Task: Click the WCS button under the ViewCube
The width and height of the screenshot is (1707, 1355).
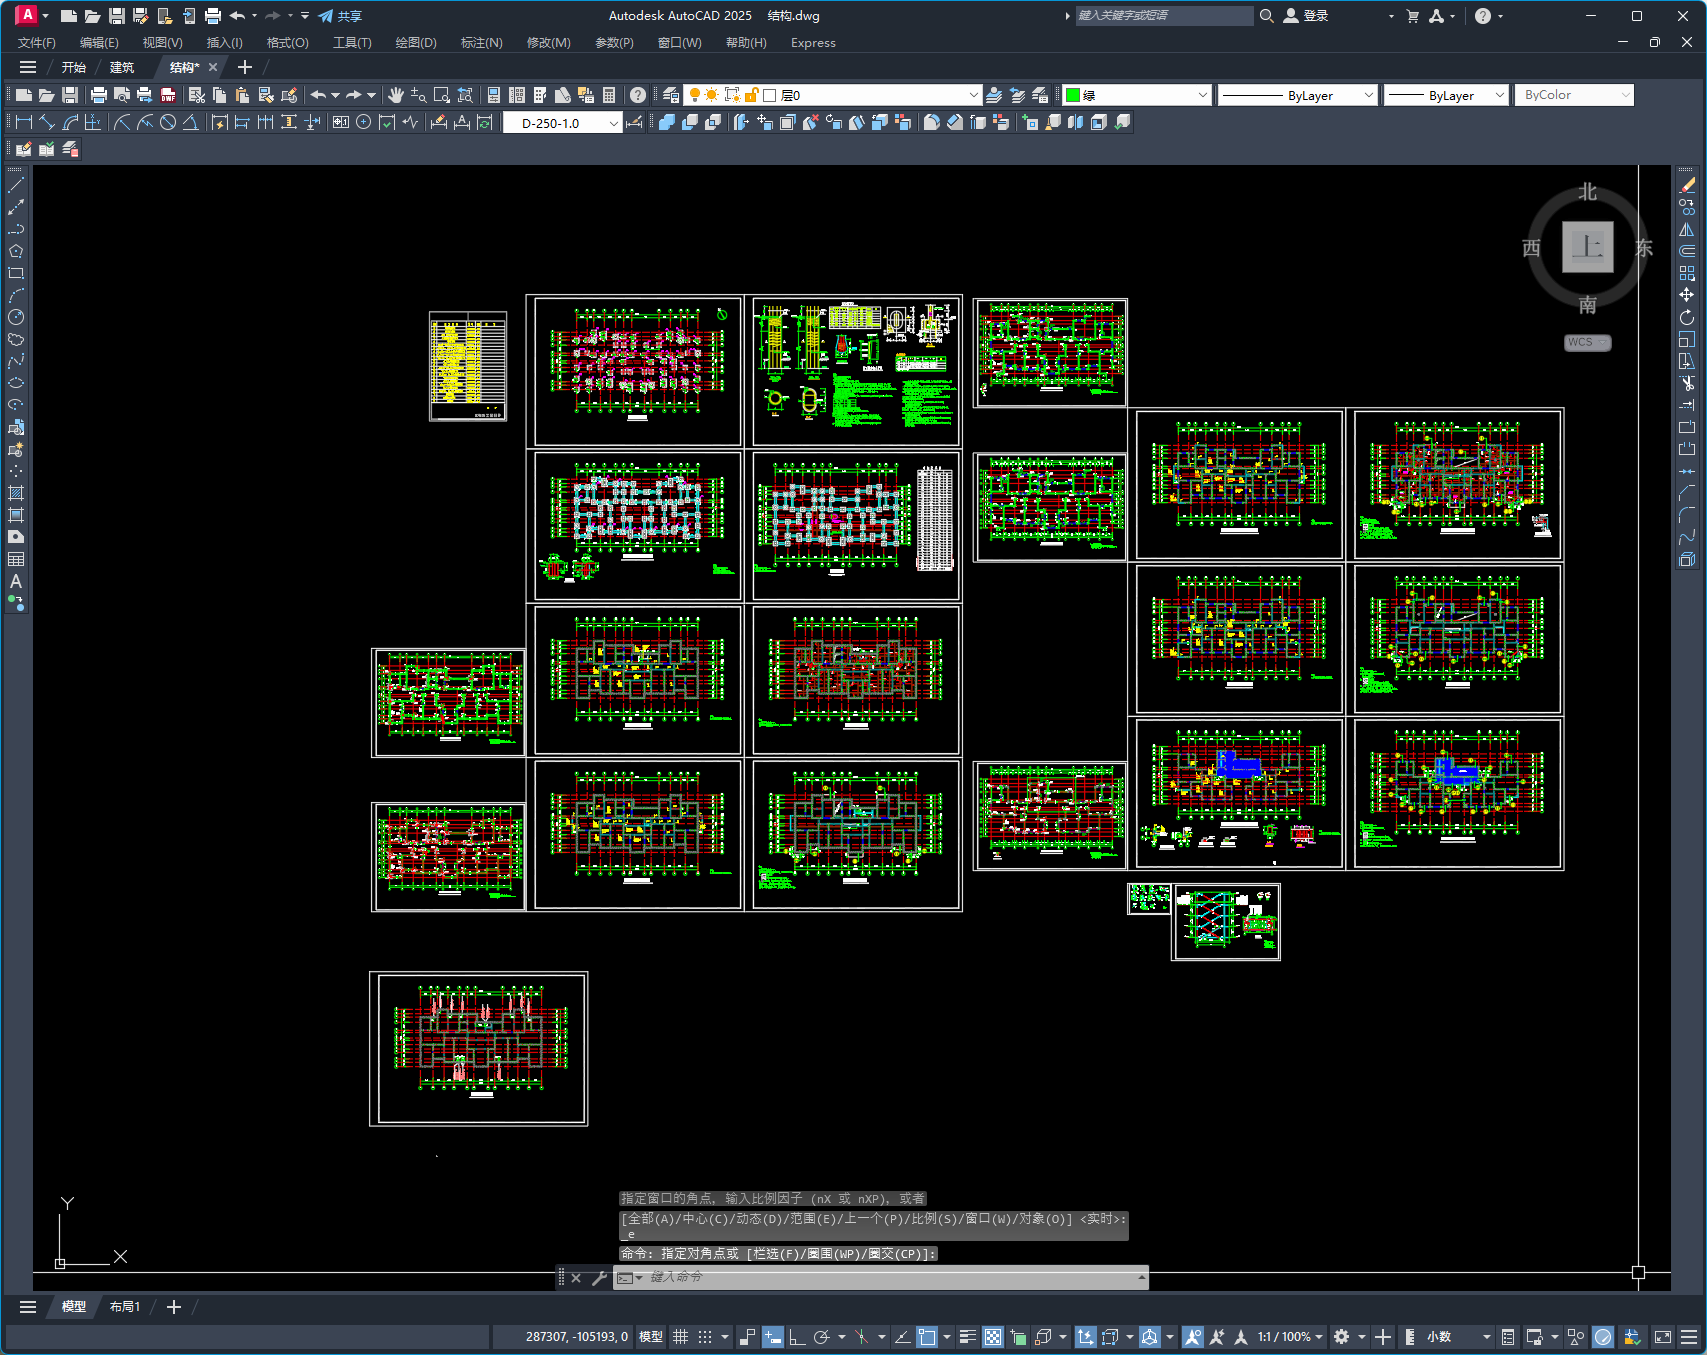Action: (x=1587, y=342)
